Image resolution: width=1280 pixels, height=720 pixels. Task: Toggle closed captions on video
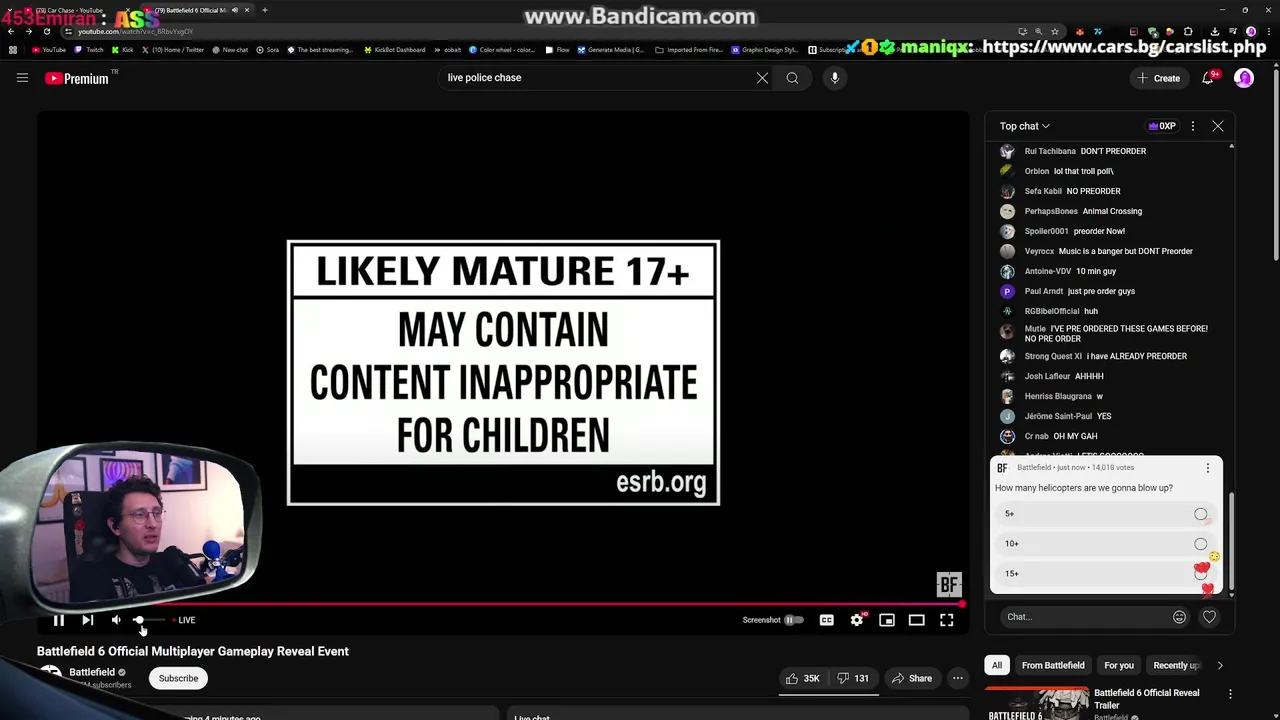pyautogui.click(x=826, y=620)
